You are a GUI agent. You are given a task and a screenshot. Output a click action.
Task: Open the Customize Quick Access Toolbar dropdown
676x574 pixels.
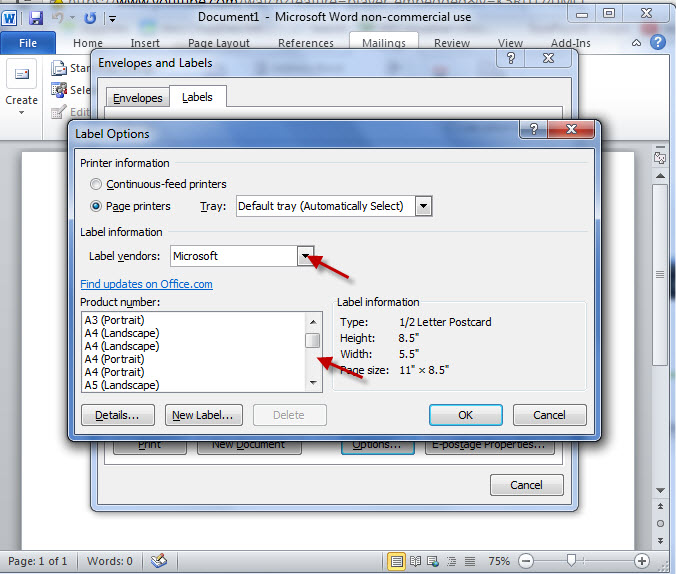click(x=113, y=19)
